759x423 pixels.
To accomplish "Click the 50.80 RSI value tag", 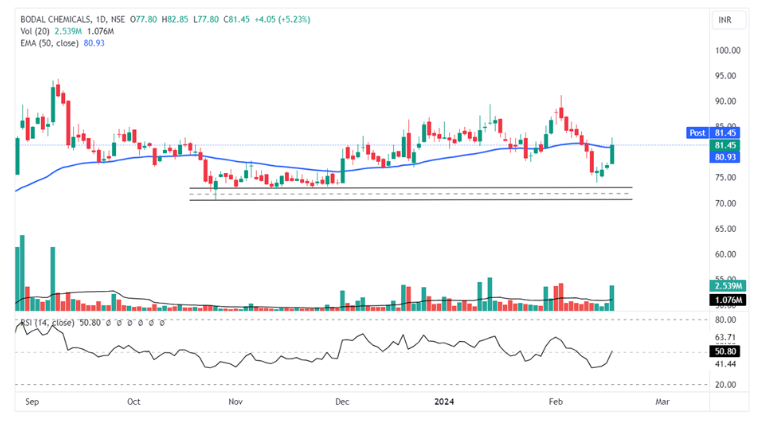I will [725, 352].
